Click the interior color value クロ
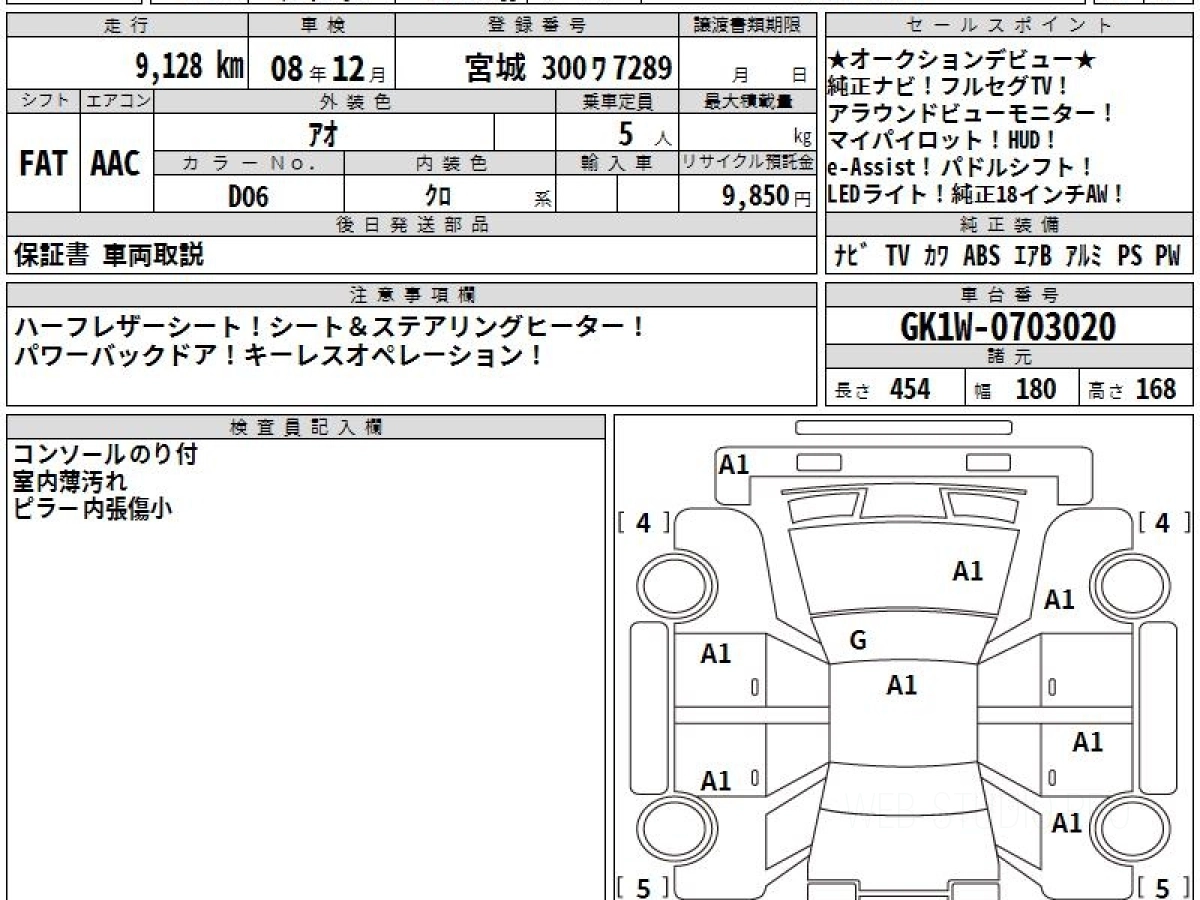Image resolution: width=1200 pixels, height=900 pixels. (438, 196)
